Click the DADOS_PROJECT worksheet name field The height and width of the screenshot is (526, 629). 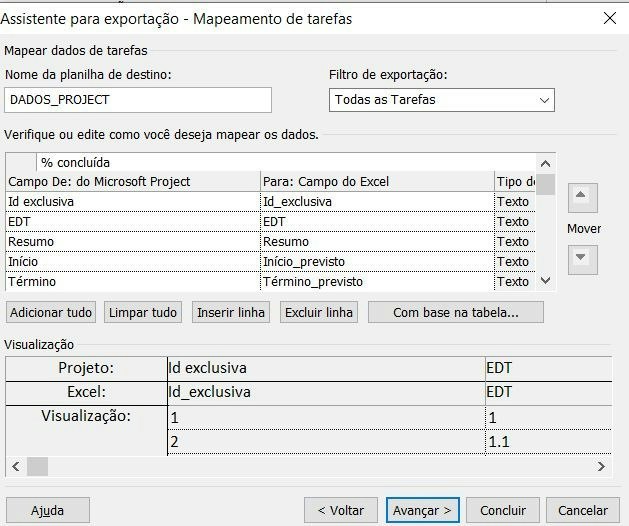click(138, 100)
